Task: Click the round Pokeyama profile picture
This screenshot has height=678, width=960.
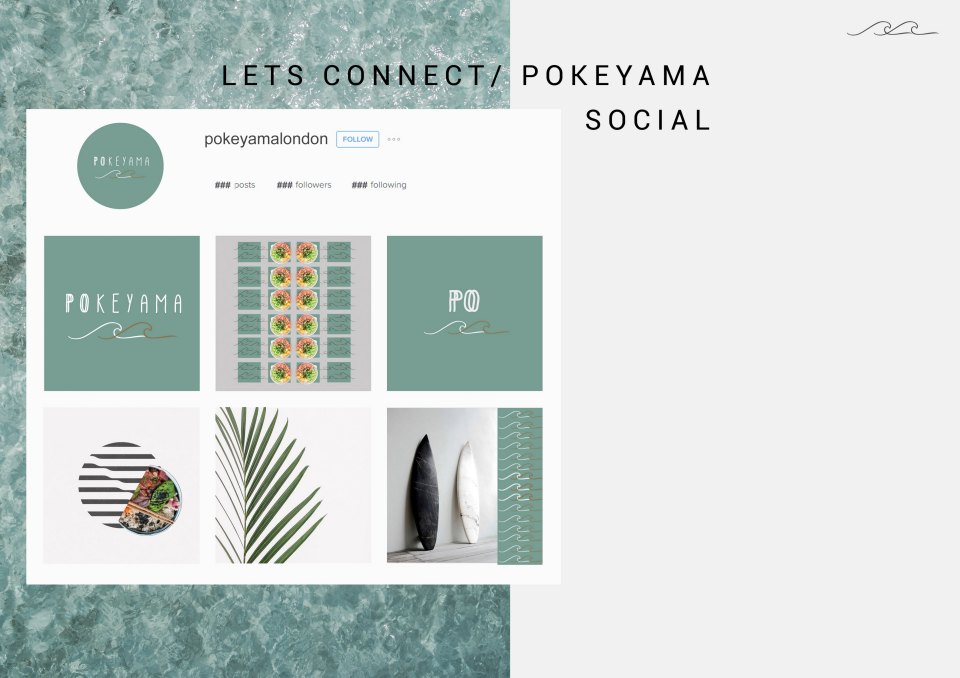Action: coord(120,166)
